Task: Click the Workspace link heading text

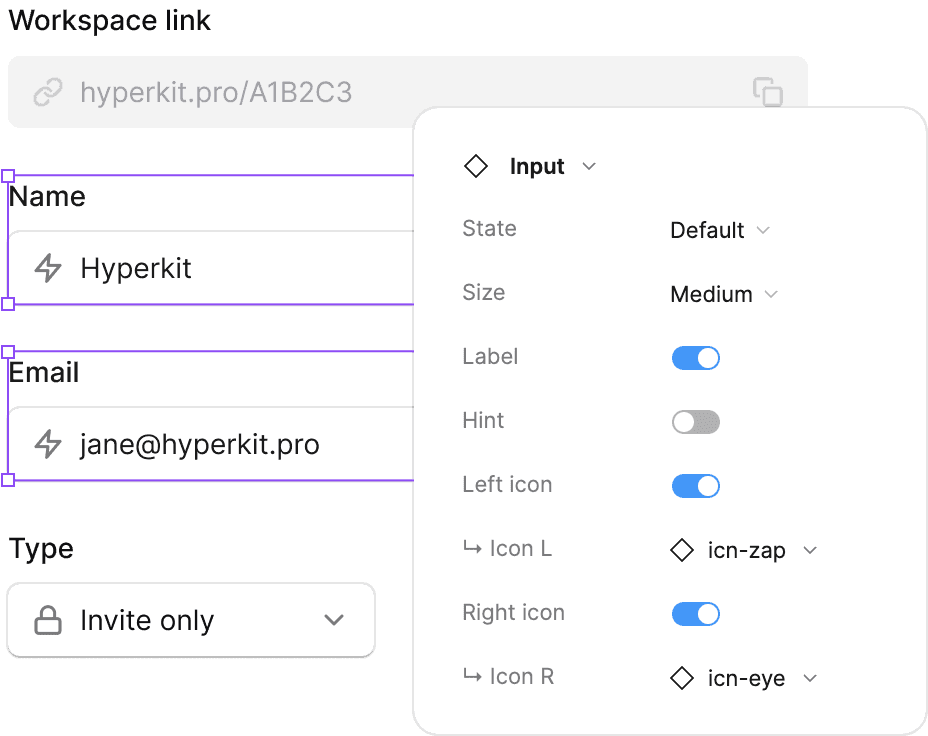Action: 109,21
